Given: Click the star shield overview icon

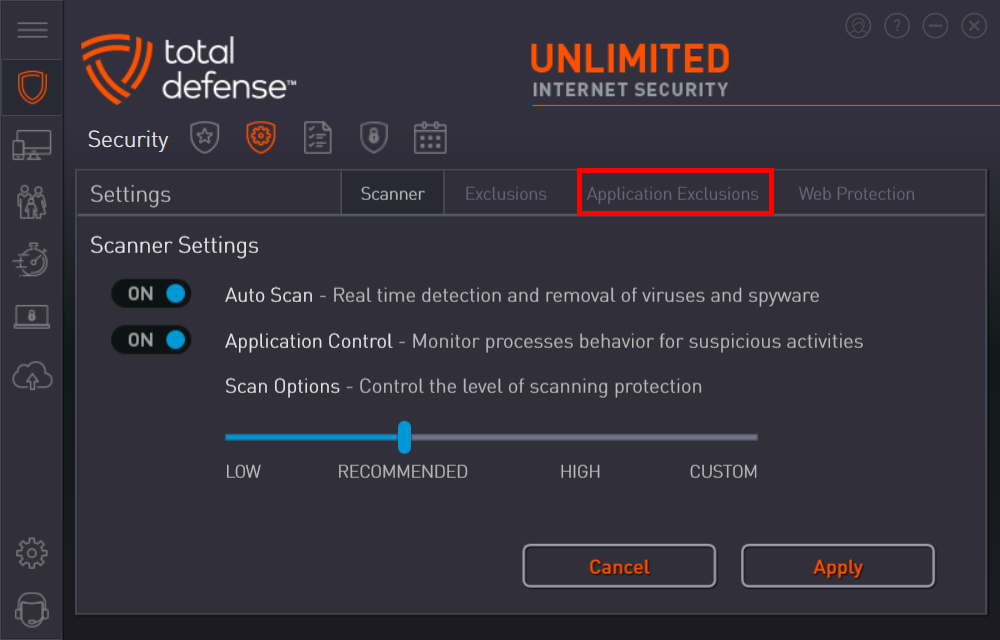Looking at the screenshot, I should [205, 138].
